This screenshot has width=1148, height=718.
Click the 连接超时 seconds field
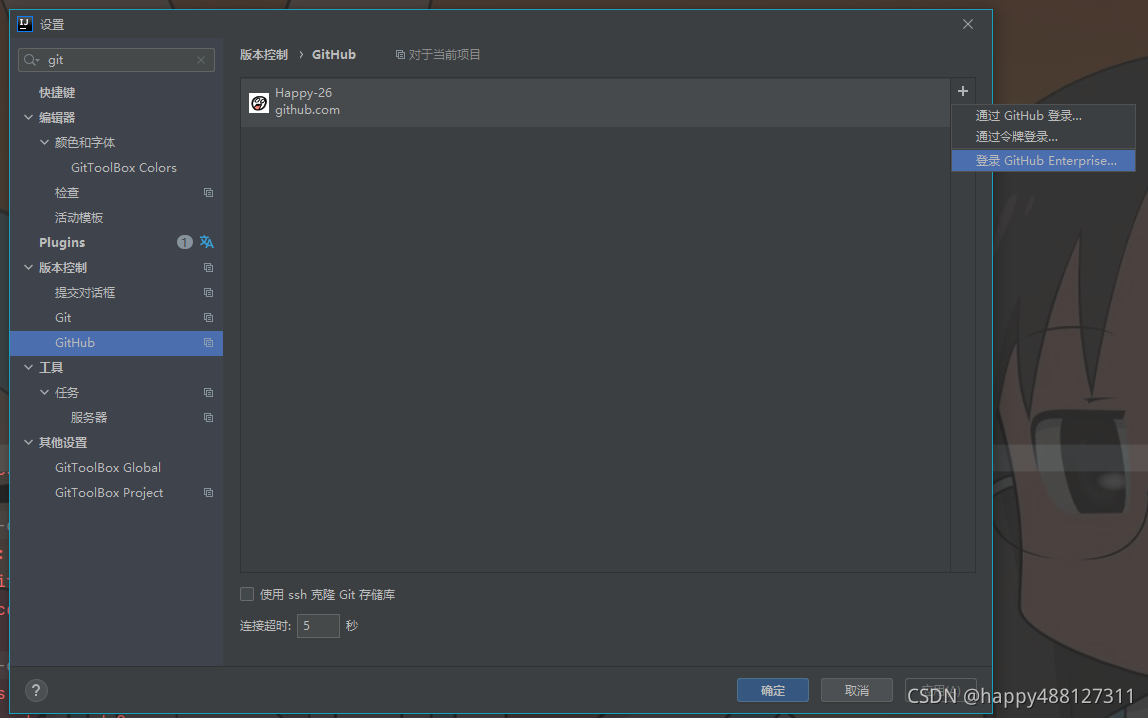[318, 626]
